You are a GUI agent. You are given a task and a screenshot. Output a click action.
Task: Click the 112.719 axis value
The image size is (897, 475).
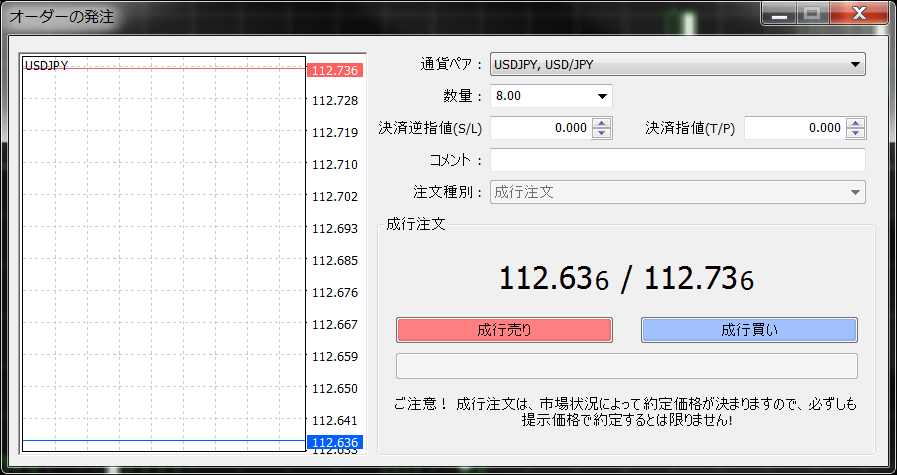[335, 133]
